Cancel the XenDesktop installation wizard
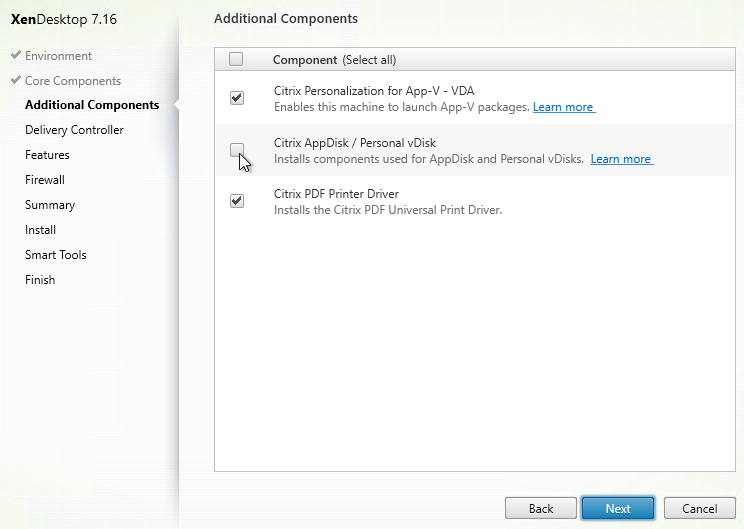This screenshot has width=744, height=529. click(700, 509)
